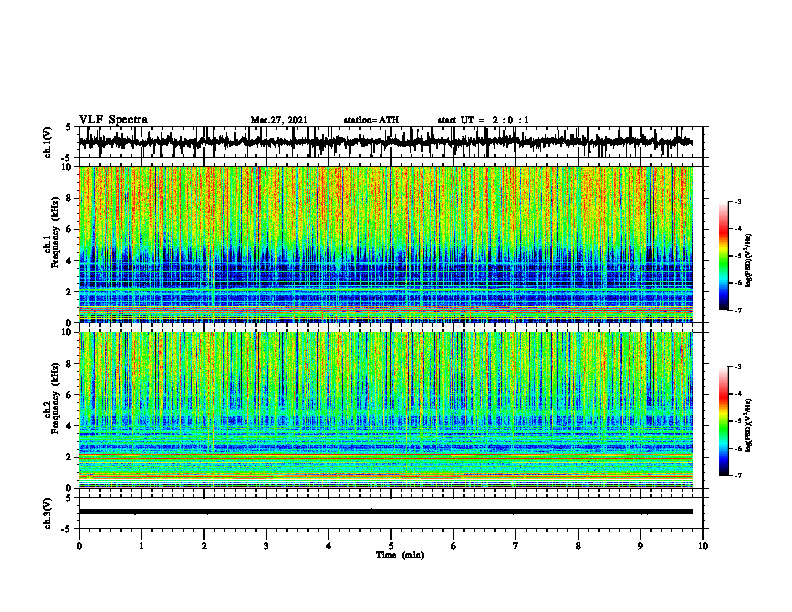Click the ch.1 spectrogram plot
The image size is (792, 612).
pyautogui.click(x=385, y=244)
